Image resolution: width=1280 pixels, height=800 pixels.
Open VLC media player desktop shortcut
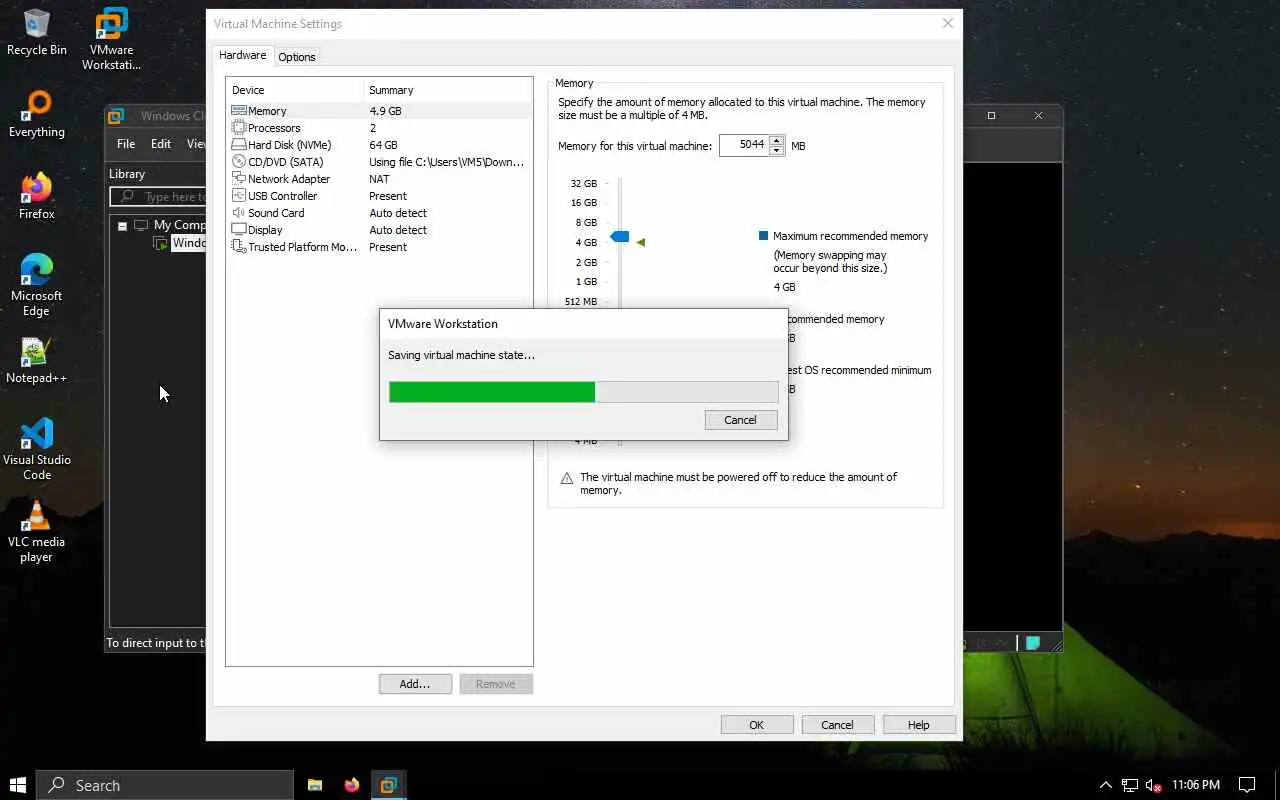(37, 531)
